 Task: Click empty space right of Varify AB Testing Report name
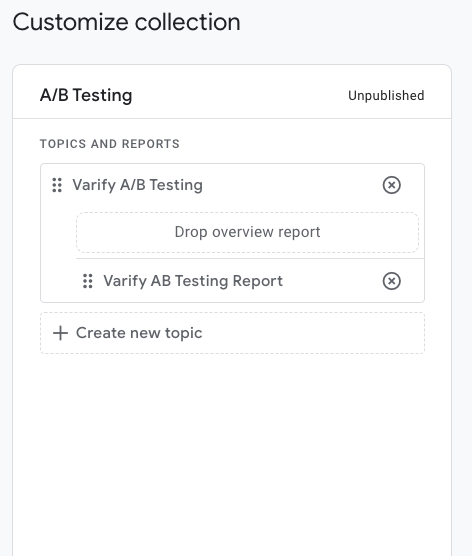333,281
